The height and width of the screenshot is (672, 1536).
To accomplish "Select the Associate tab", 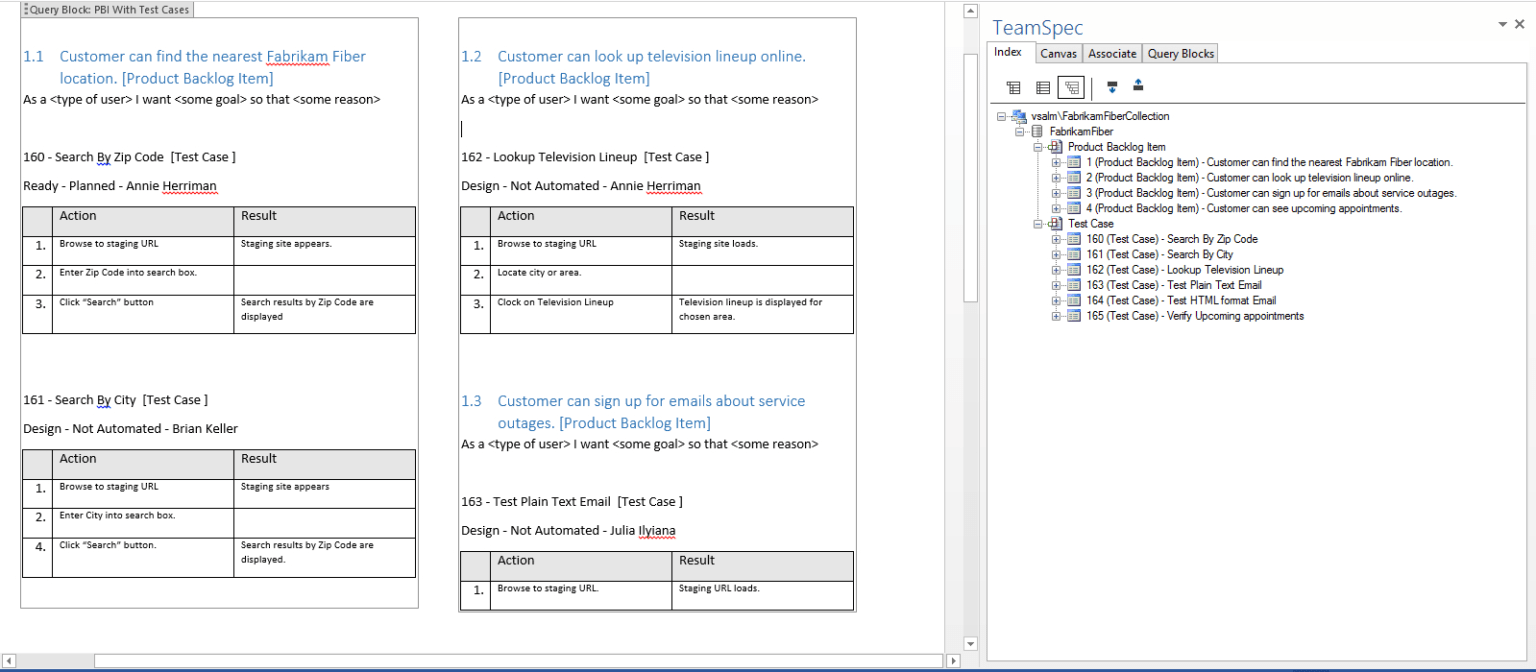I will 1112,53.
